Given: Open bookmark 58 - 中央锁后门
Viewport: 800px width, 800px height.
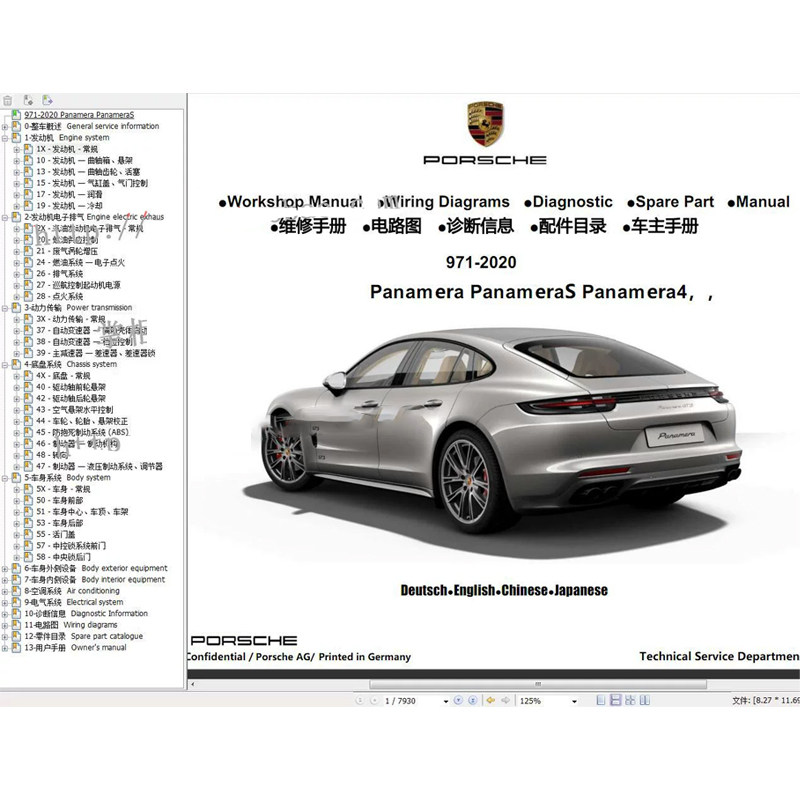Looking at the screenshot, I should (63, 557).
